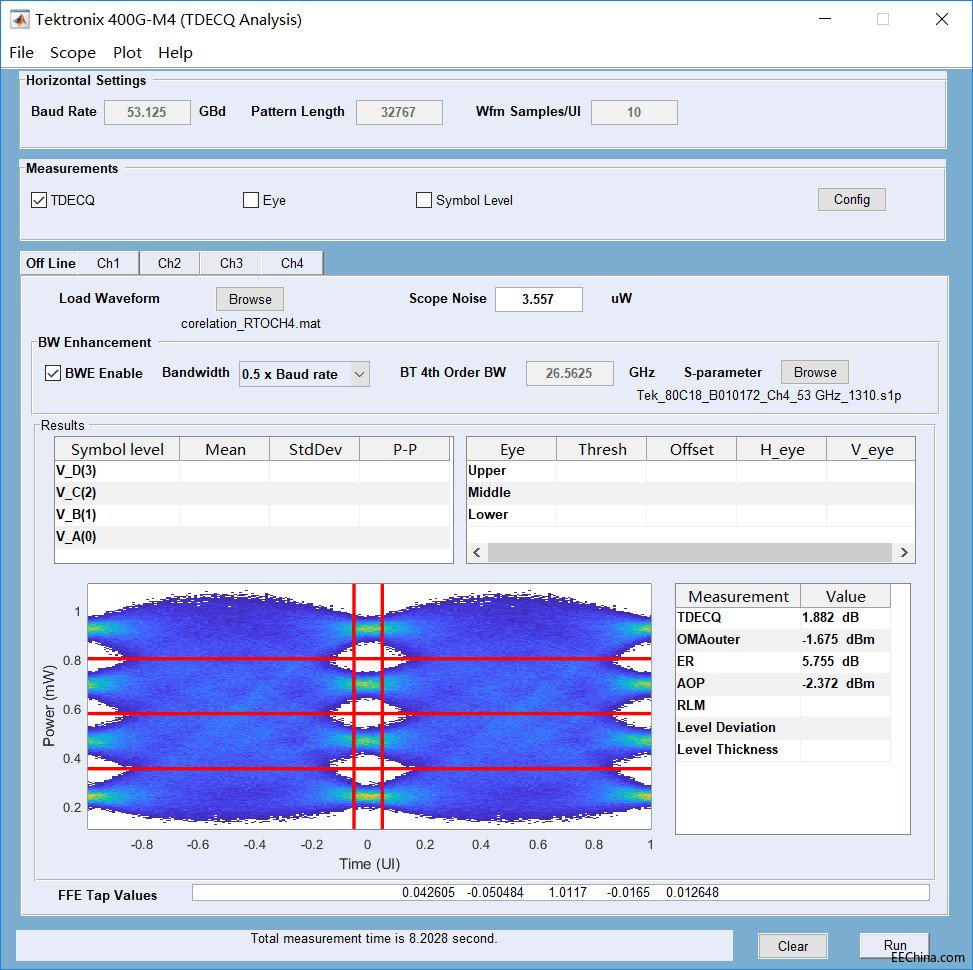The width and height of the screenshot is (973, 970).
Task: Open the Scope menu
Action: 73,53
